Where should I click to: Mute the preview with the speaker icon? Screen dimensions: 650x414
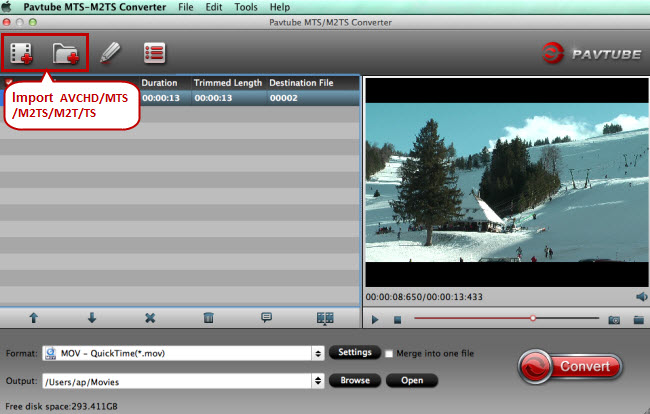click(x=641, y=297)
